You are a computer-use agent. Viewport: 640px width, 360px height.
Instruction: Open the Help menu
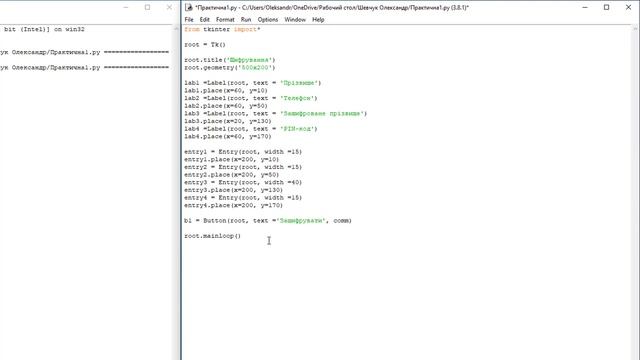[318, 20]
